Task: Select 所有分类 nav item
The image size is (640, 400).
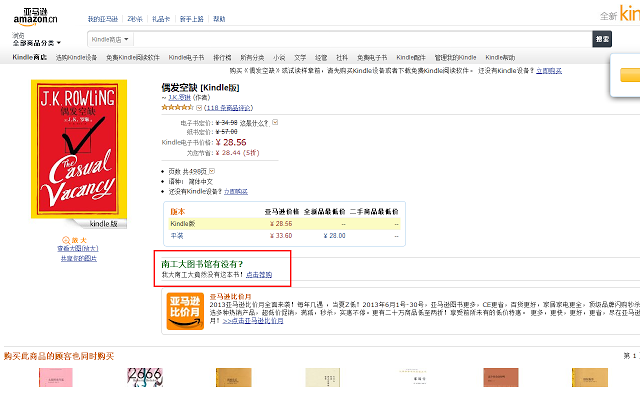Action: pyautogui.click(x=252, y=58)
